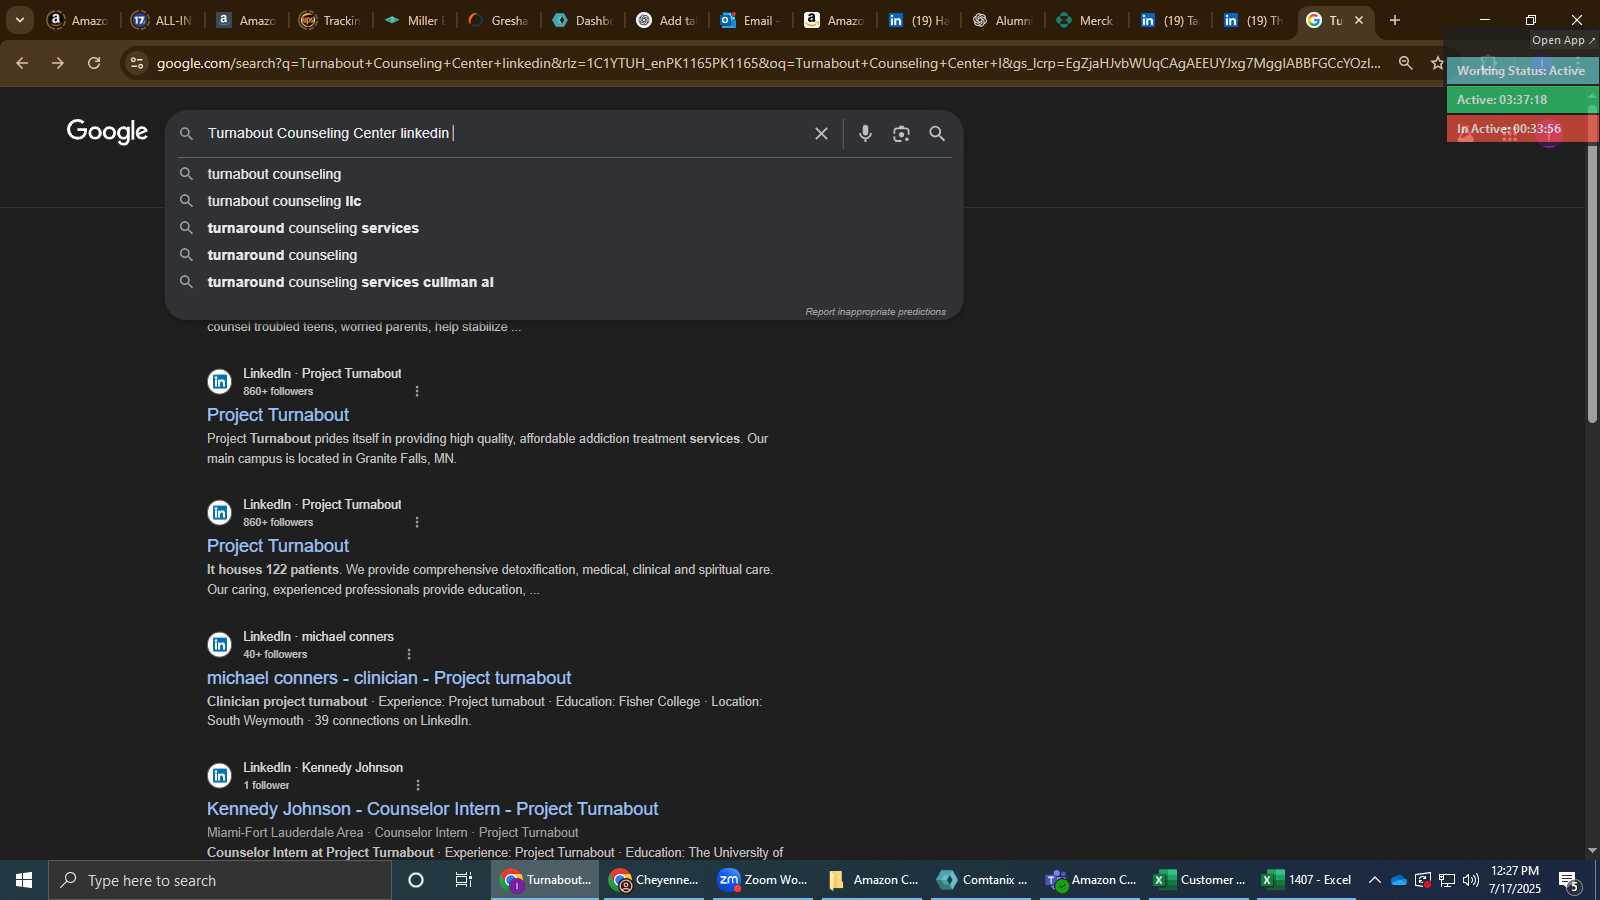The height and width of the screenshot is (900, 1600).
Task: Open Amazon C file explorer window on taskbar
Action: pyautogui.click(x=874, y=880)
